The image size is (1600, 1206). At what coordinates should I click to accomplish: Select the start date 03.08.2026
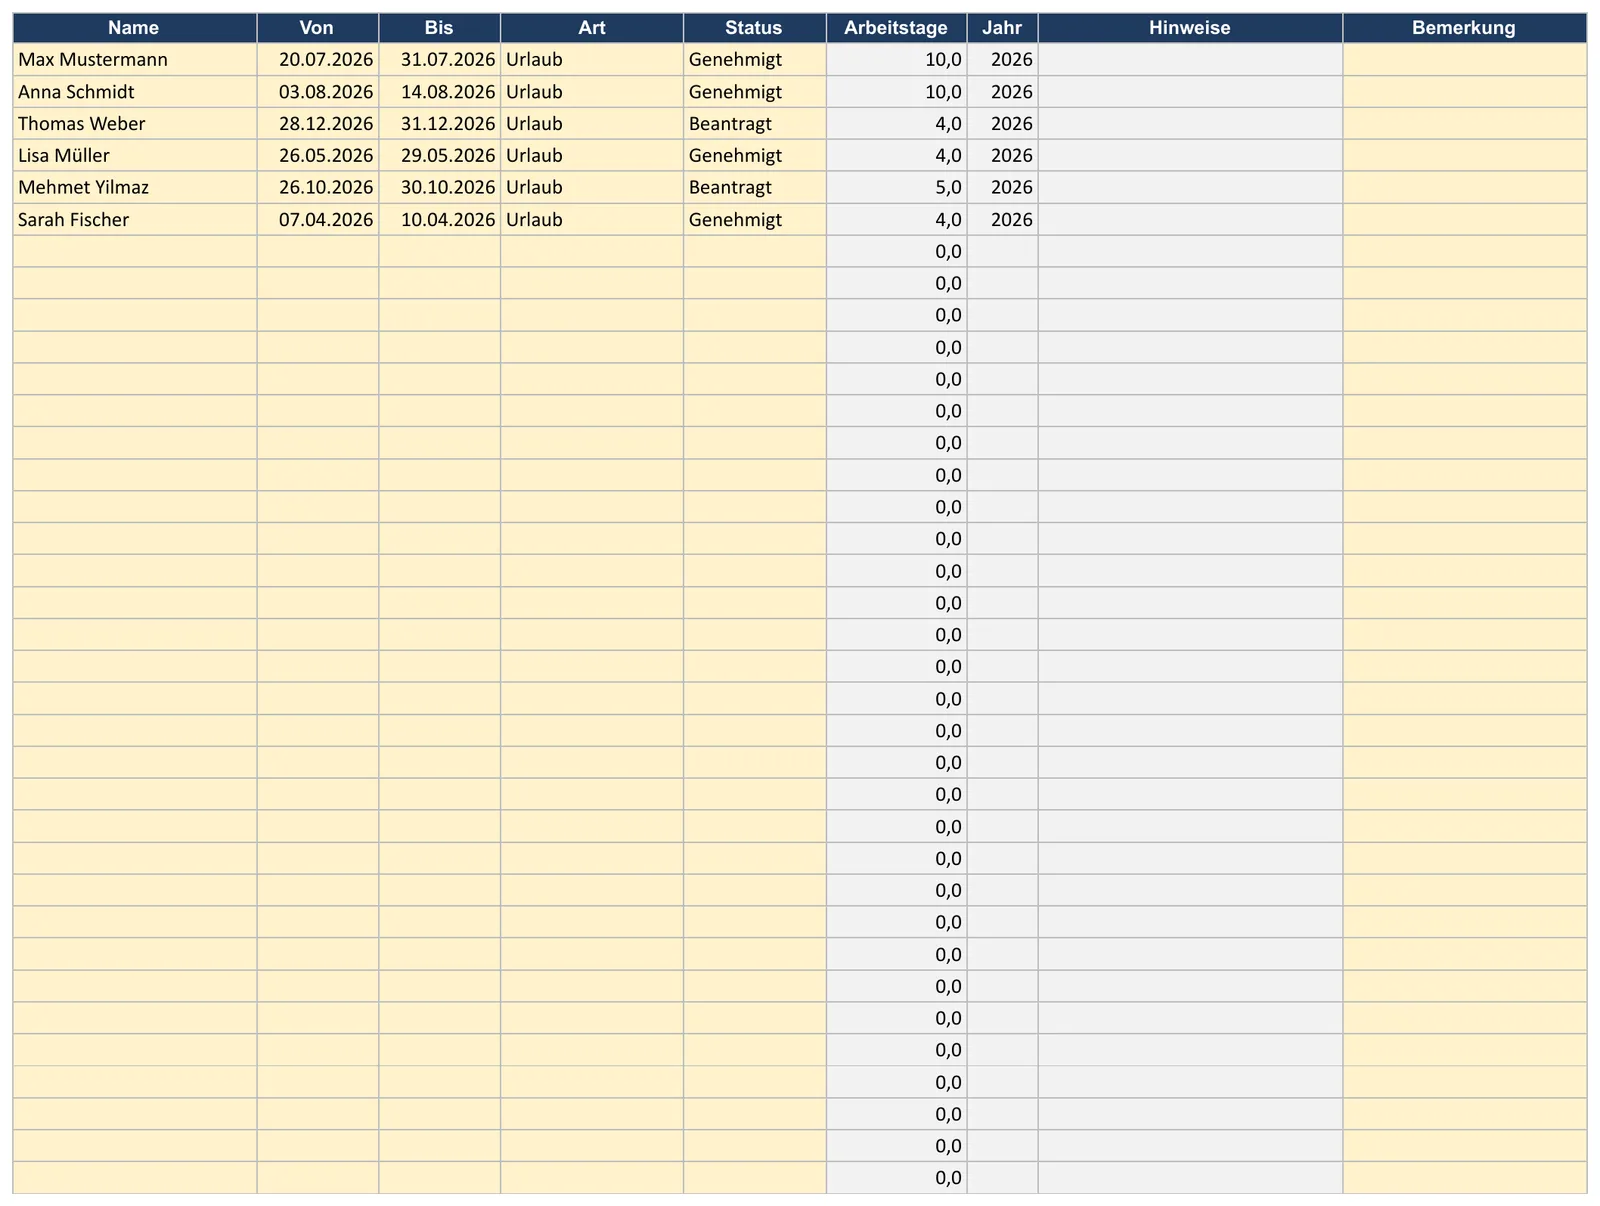tap(318, 92)
